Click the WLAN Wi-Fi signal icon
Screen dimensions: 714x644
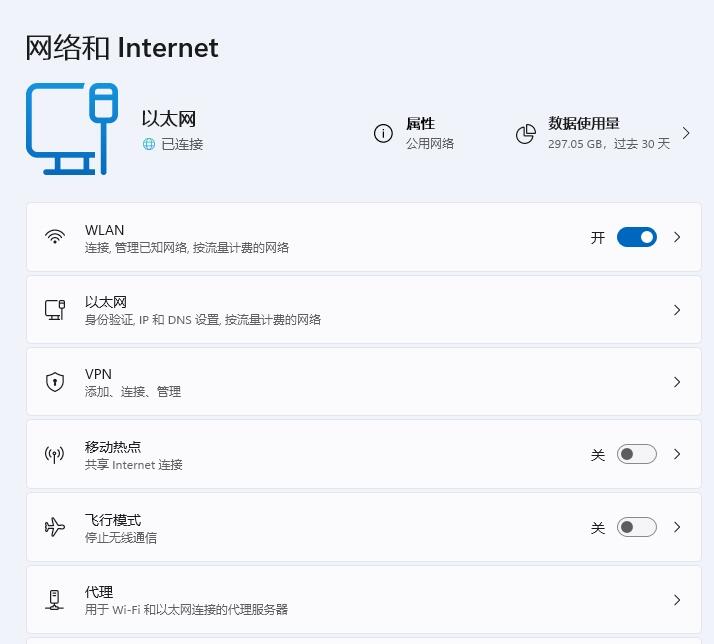[55, 237]
